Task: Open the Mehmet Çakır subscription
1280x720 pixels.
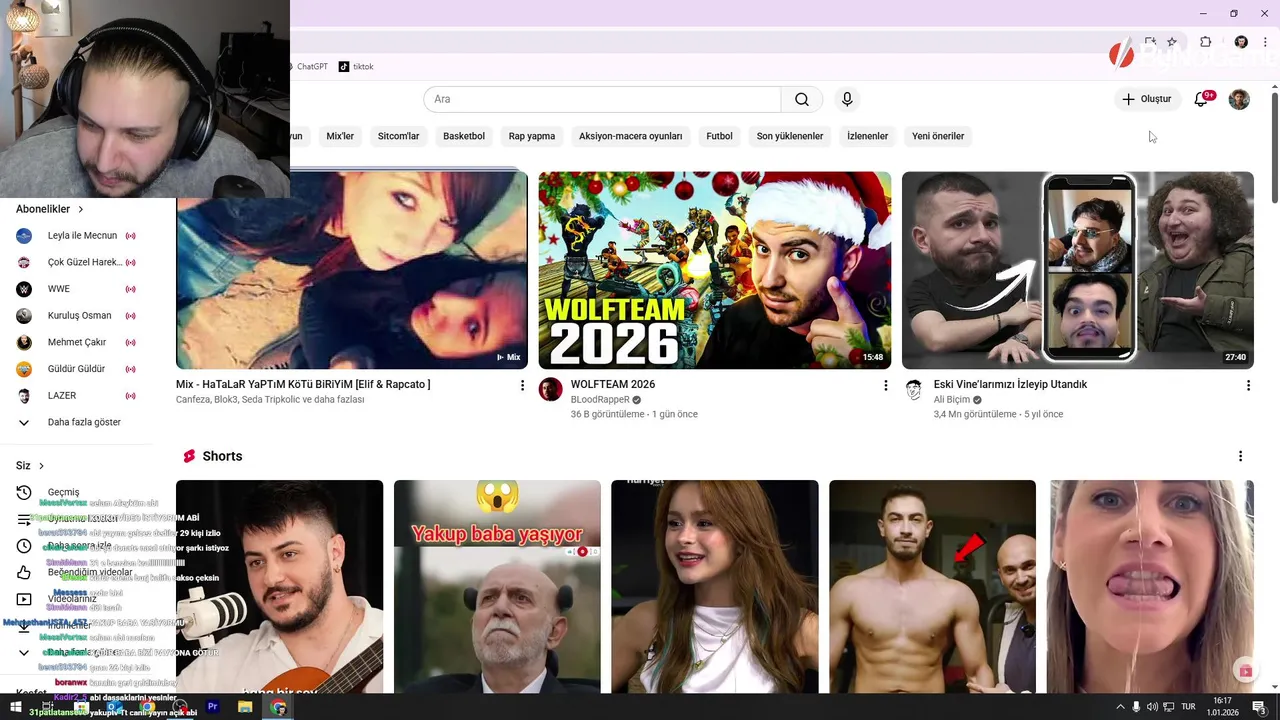Action: tap(76, 342)
